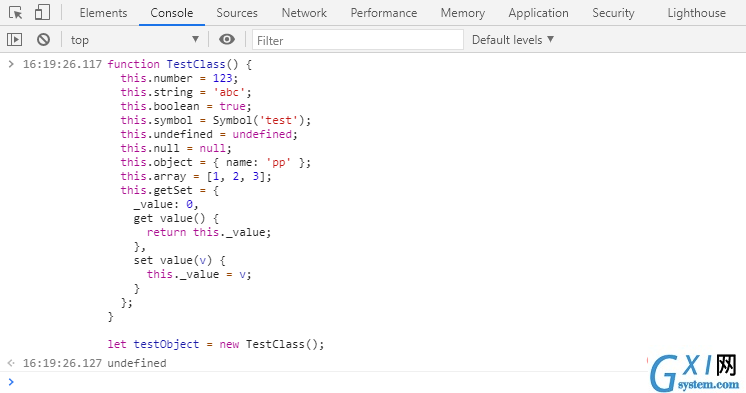The image size is (746, 393).
Task: Open the Application tab
Action: click(x=538, y=13)
